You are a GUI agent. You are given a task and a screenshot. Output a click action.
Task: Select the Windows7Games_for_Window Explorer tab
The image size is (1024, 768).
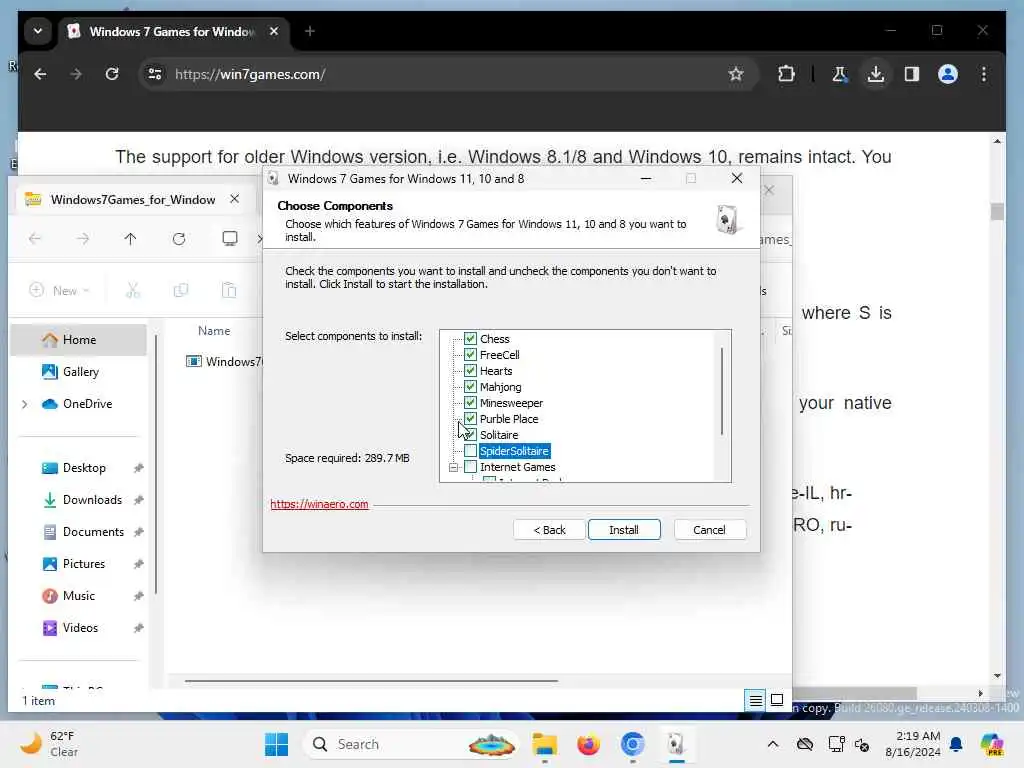[x=133, y=199]
